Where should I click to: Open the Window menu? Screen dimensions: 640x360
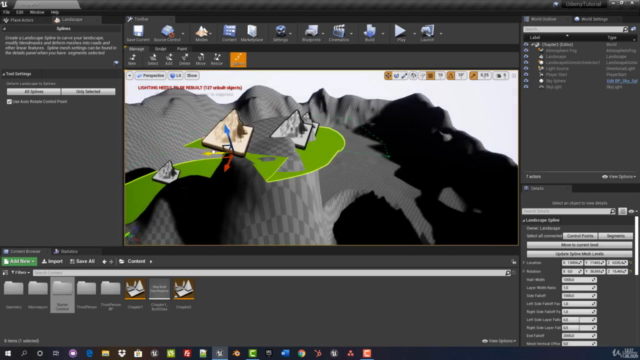pyautogui.click(x=37, y=12)
